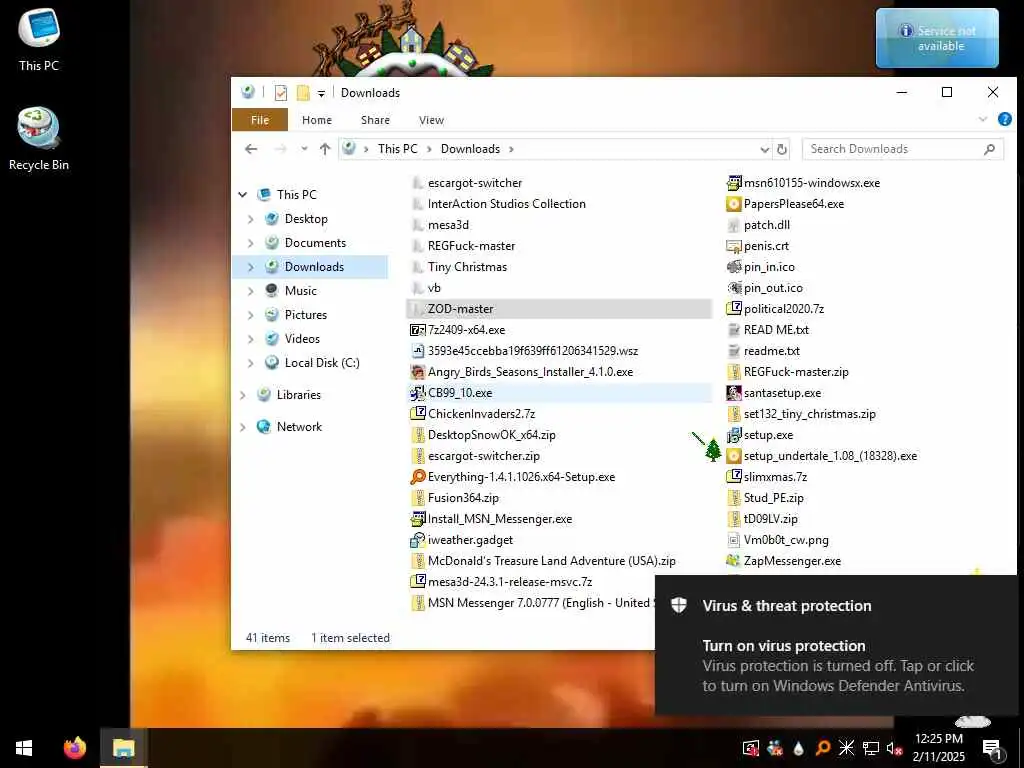Click File Explorer taskbar button
Image resolution: width=1024 pixels, height=768 pixels.
[123, 748]
